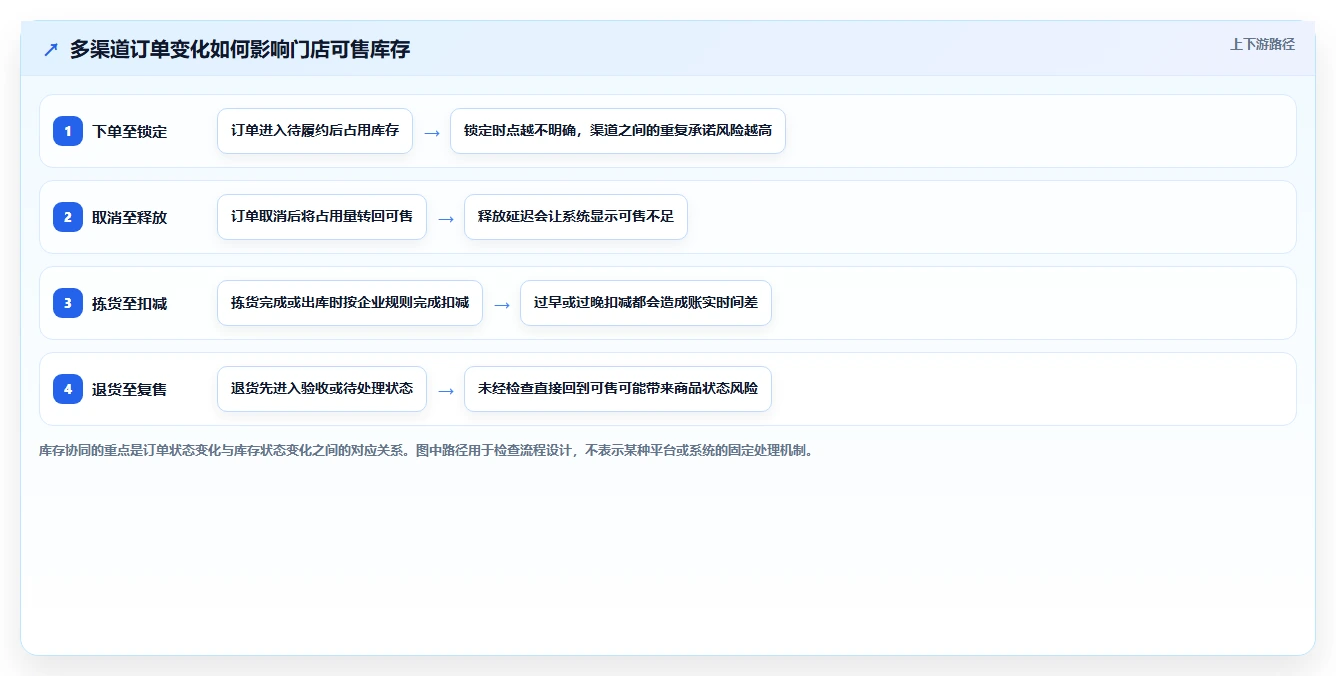Click the title 多渠道订单变化如何影响门店可售库存

[x=240, y=49]
